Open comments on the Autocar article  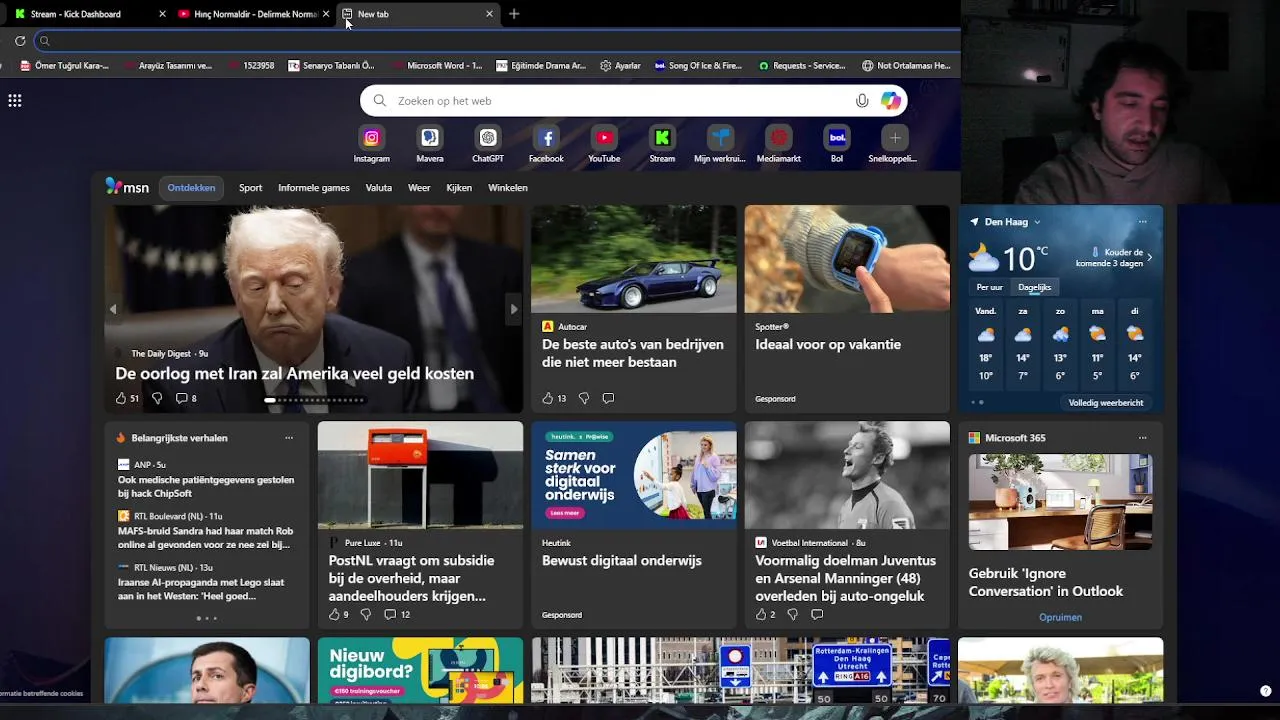point(608,398)
